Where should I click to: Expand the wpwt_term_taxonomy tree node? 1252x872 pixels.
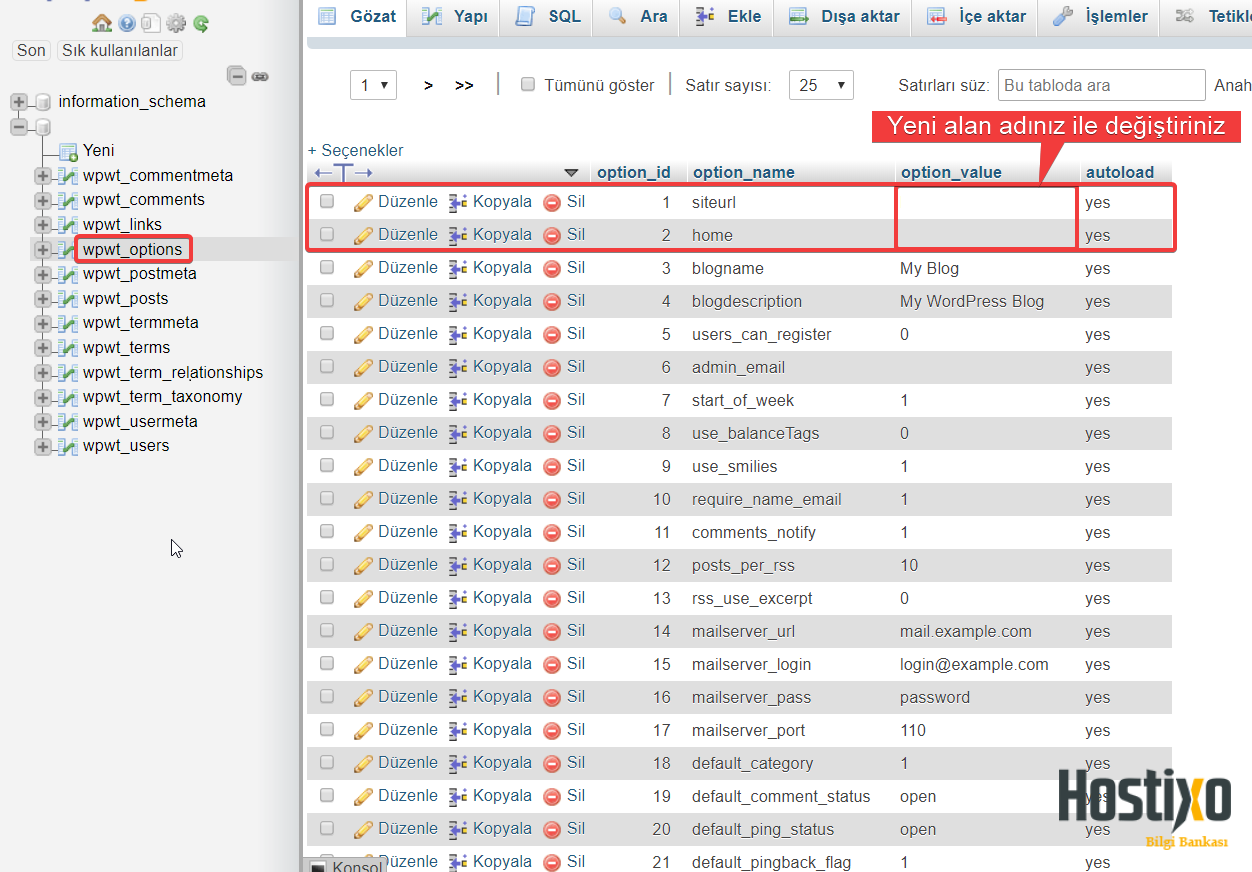(x=42, y=397)
